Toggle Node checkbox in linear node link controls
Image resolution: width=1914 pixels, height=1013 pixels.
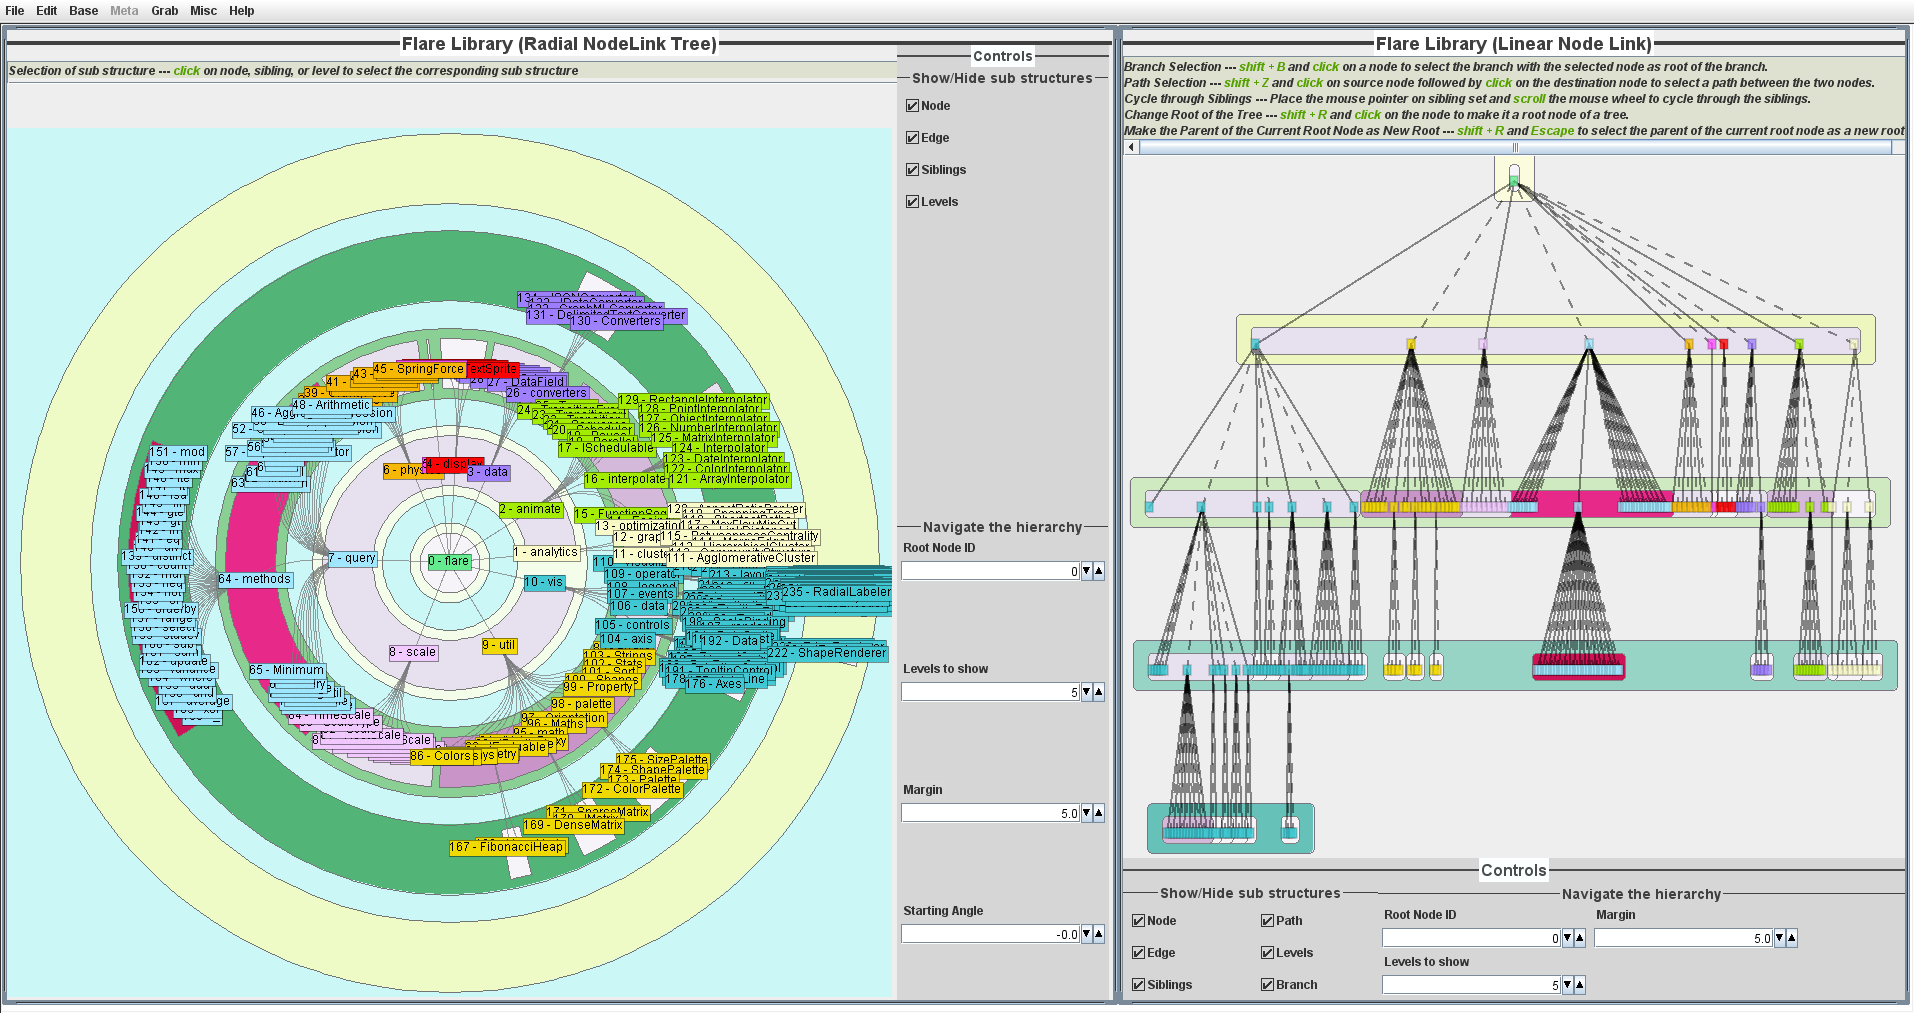pos(1138,921)
